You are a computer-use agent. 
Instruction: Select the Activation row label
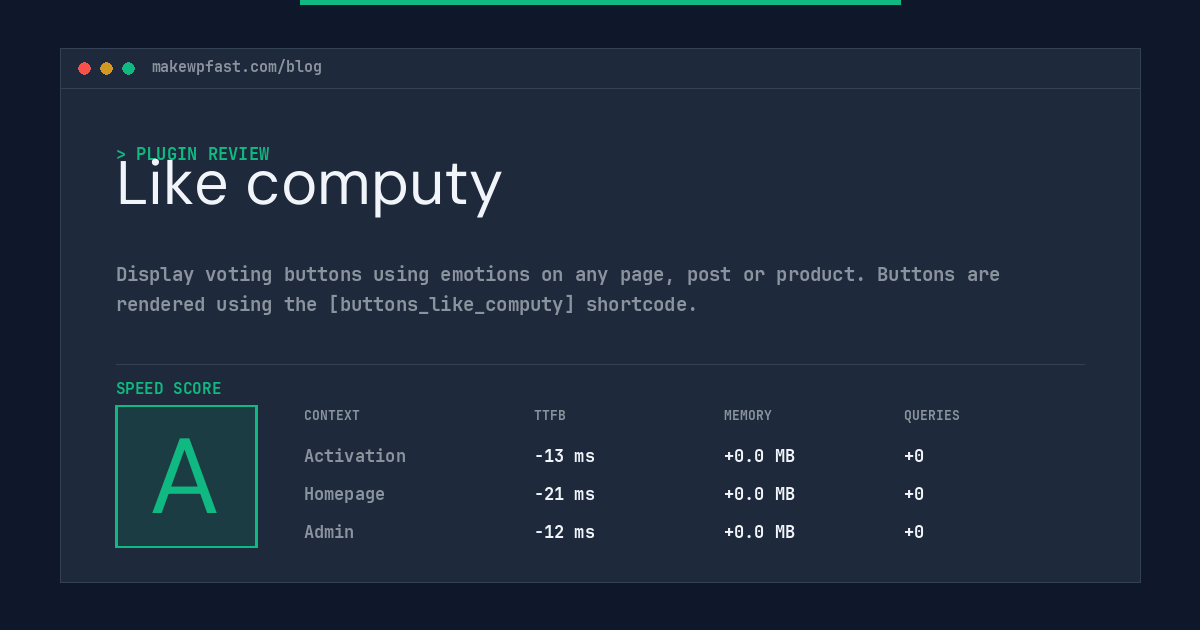point(355,456)
